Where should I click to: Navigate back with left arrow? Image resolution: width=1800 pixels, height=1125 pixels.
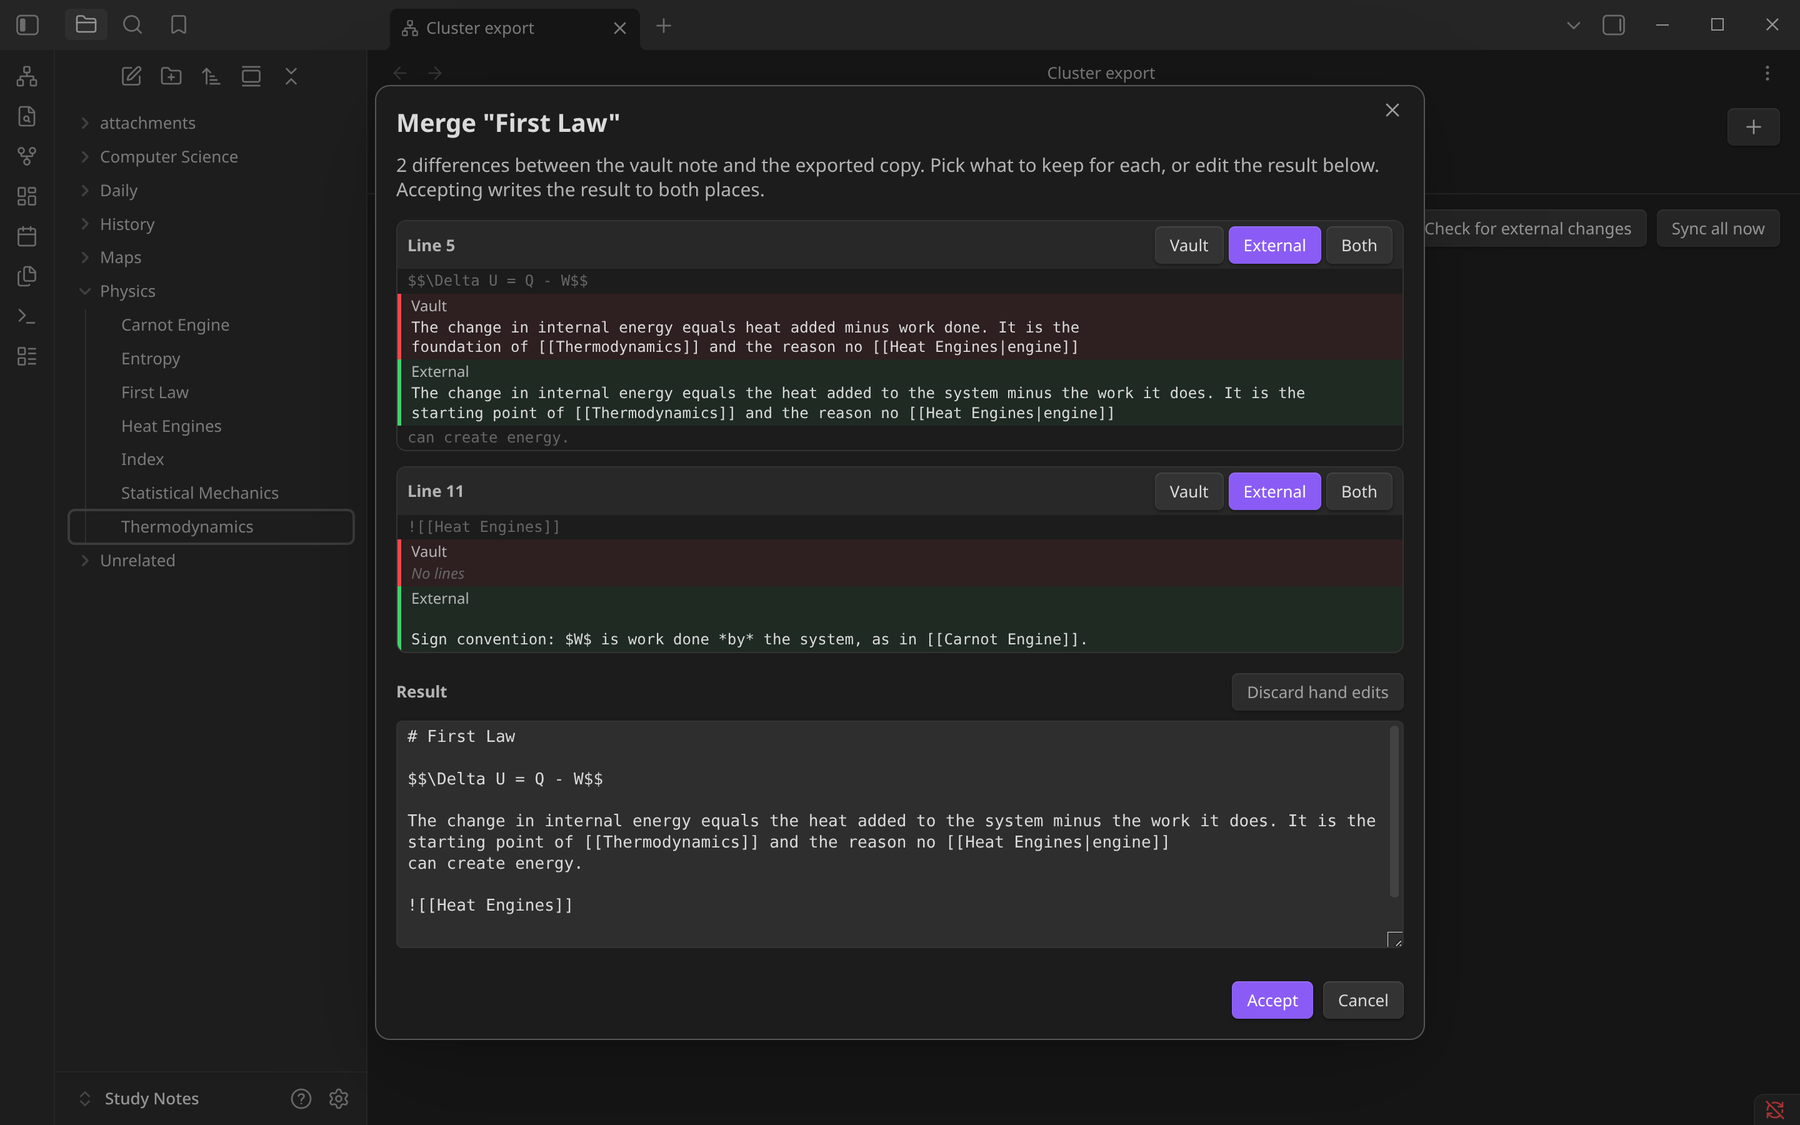click(400, 73)
